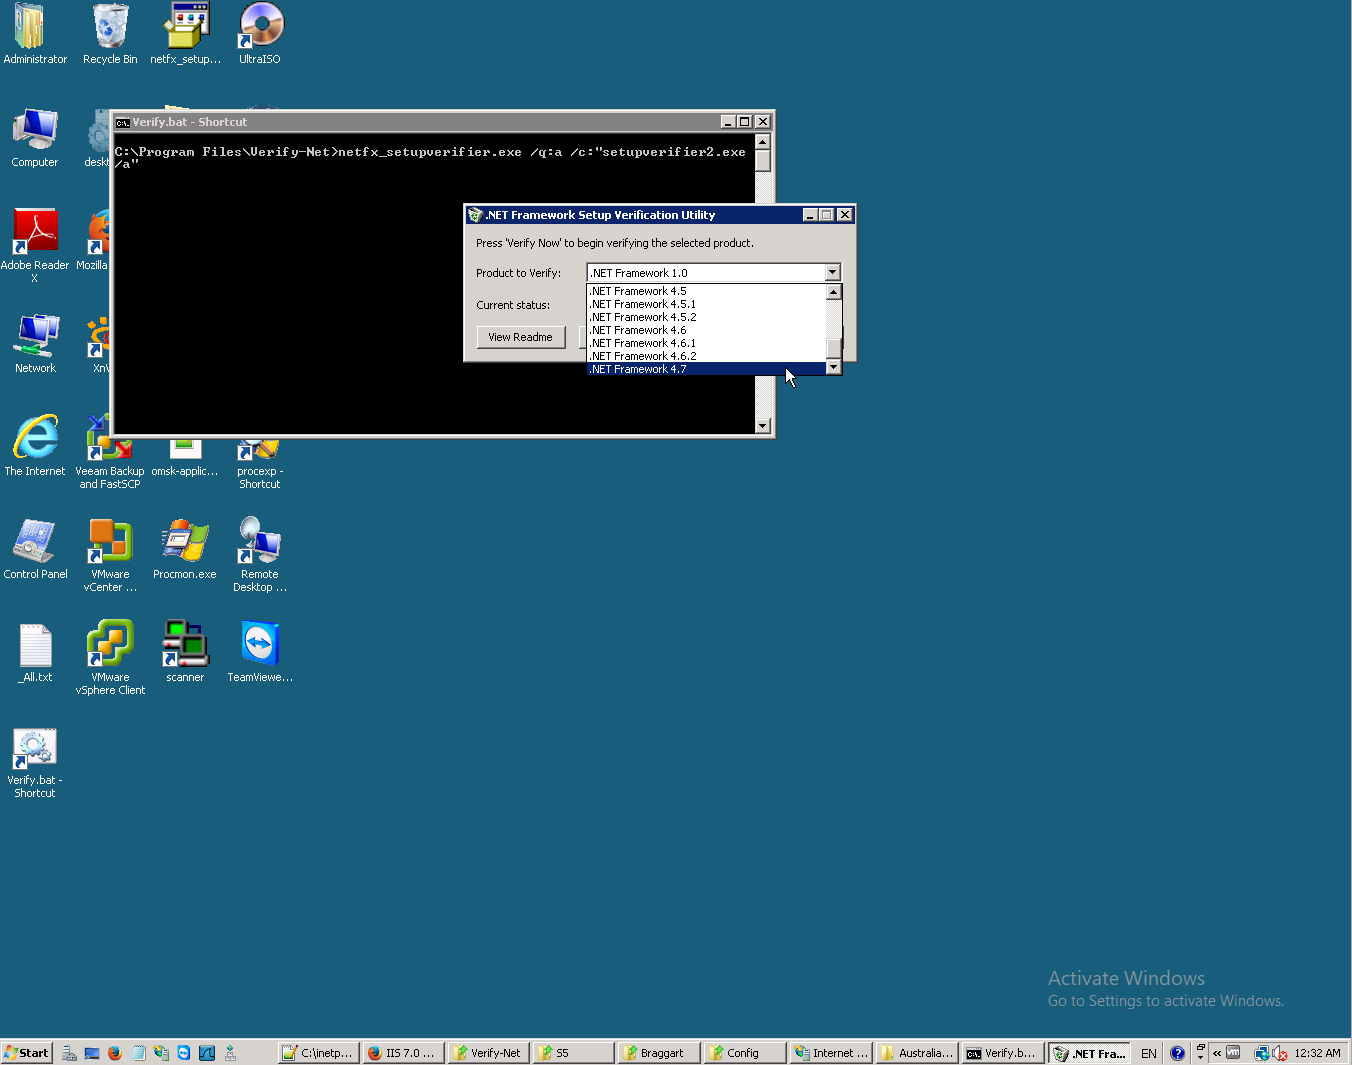Select the procexp - Shortcut desktop icon
Image resolution: width=1352 pixels, height=1065 pixels.
click(260, 466)
